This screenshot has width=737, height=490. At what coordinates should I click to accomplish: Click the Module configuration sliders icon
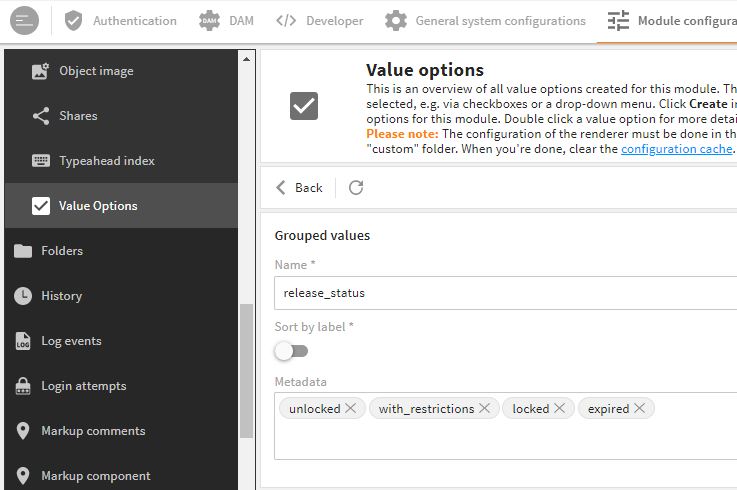point(618,21)
